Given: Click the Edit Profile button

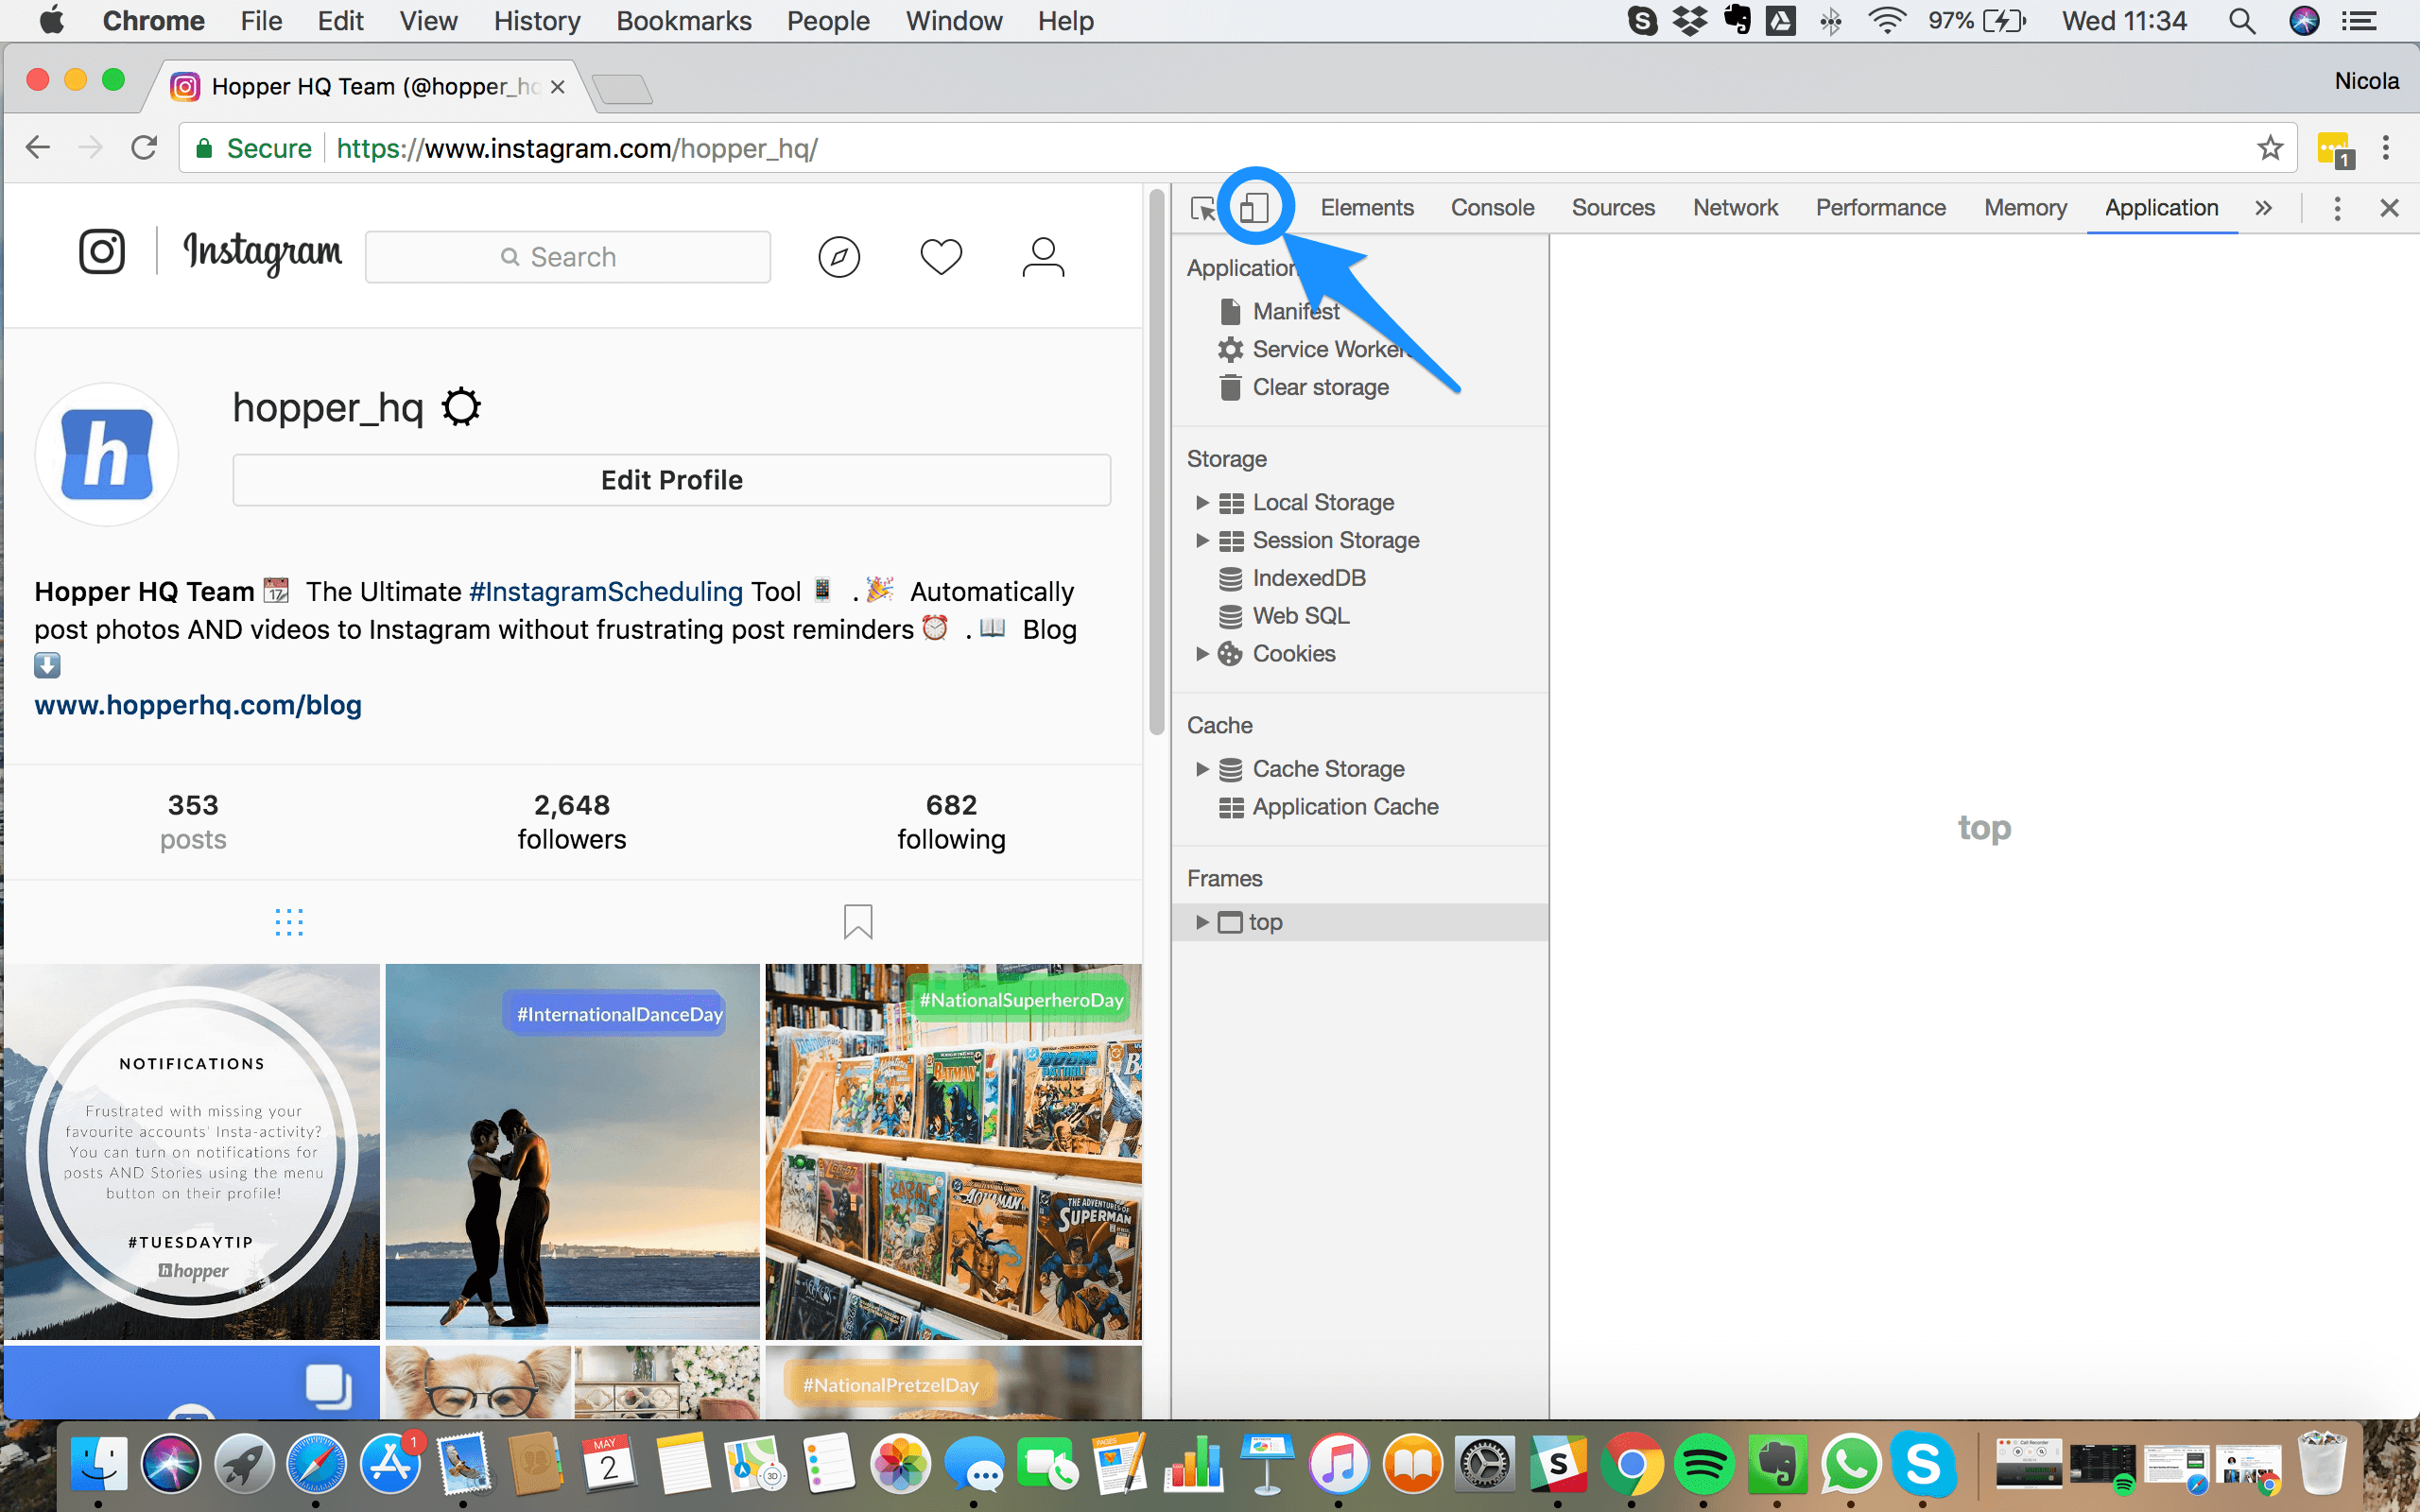Looking at the screenshot, I should pyautogui.click(x=671, y=479).
